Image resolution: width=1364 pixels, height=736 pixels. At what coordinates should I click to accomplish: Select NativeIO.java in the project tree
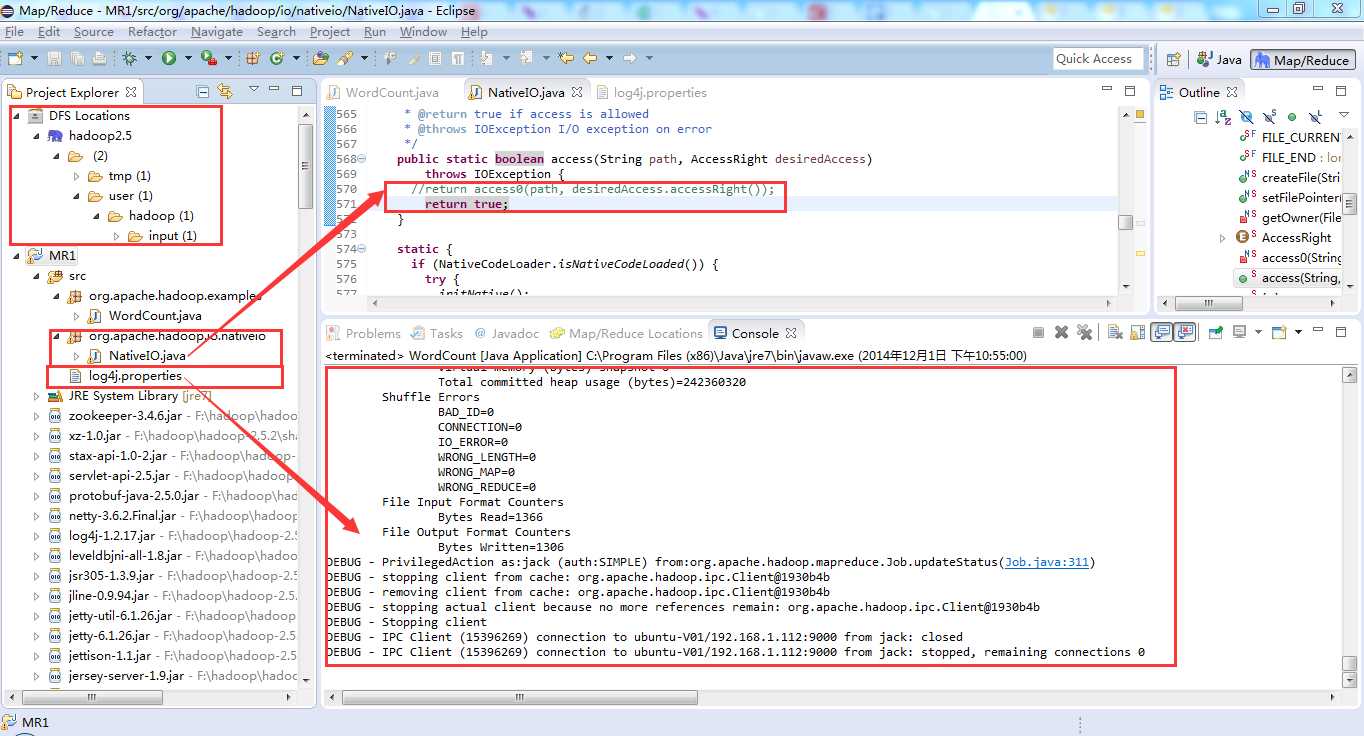click(147, 356)
